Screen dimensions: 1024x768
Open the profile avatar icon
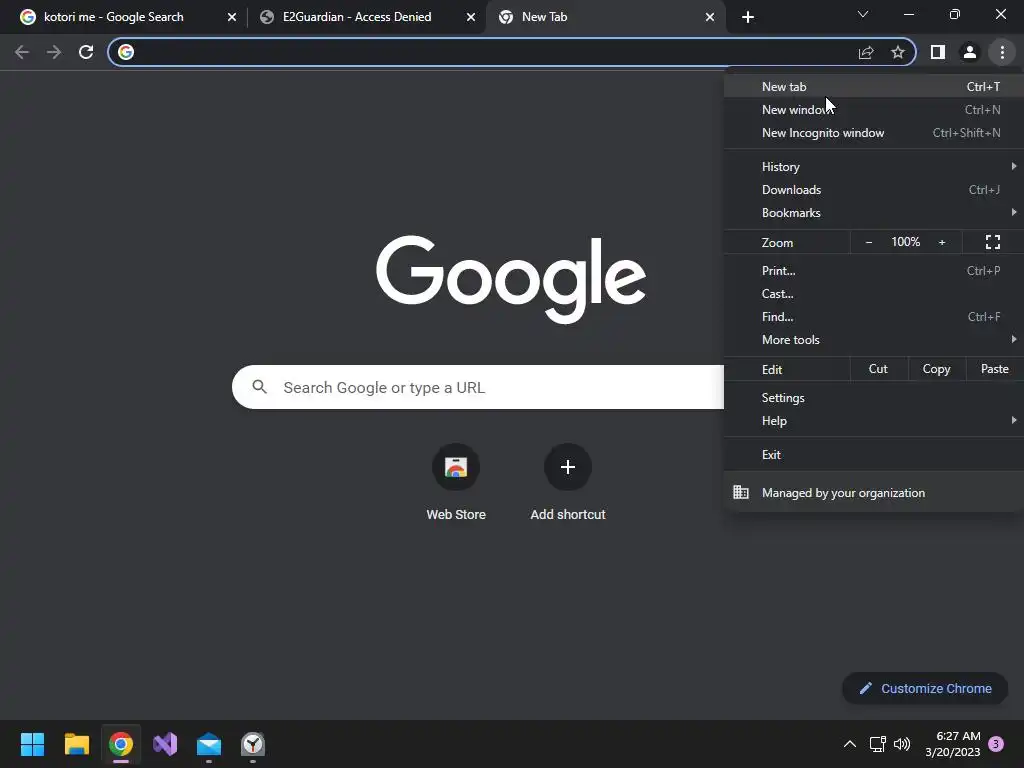[970, 52]
